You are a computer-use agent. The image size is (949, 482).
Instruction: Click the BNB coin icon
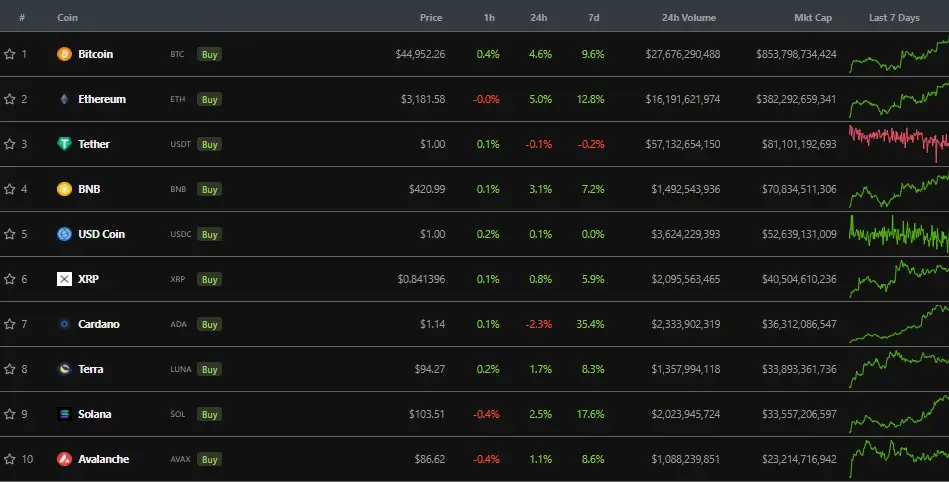pyautogui.click(x=64, y=189)
